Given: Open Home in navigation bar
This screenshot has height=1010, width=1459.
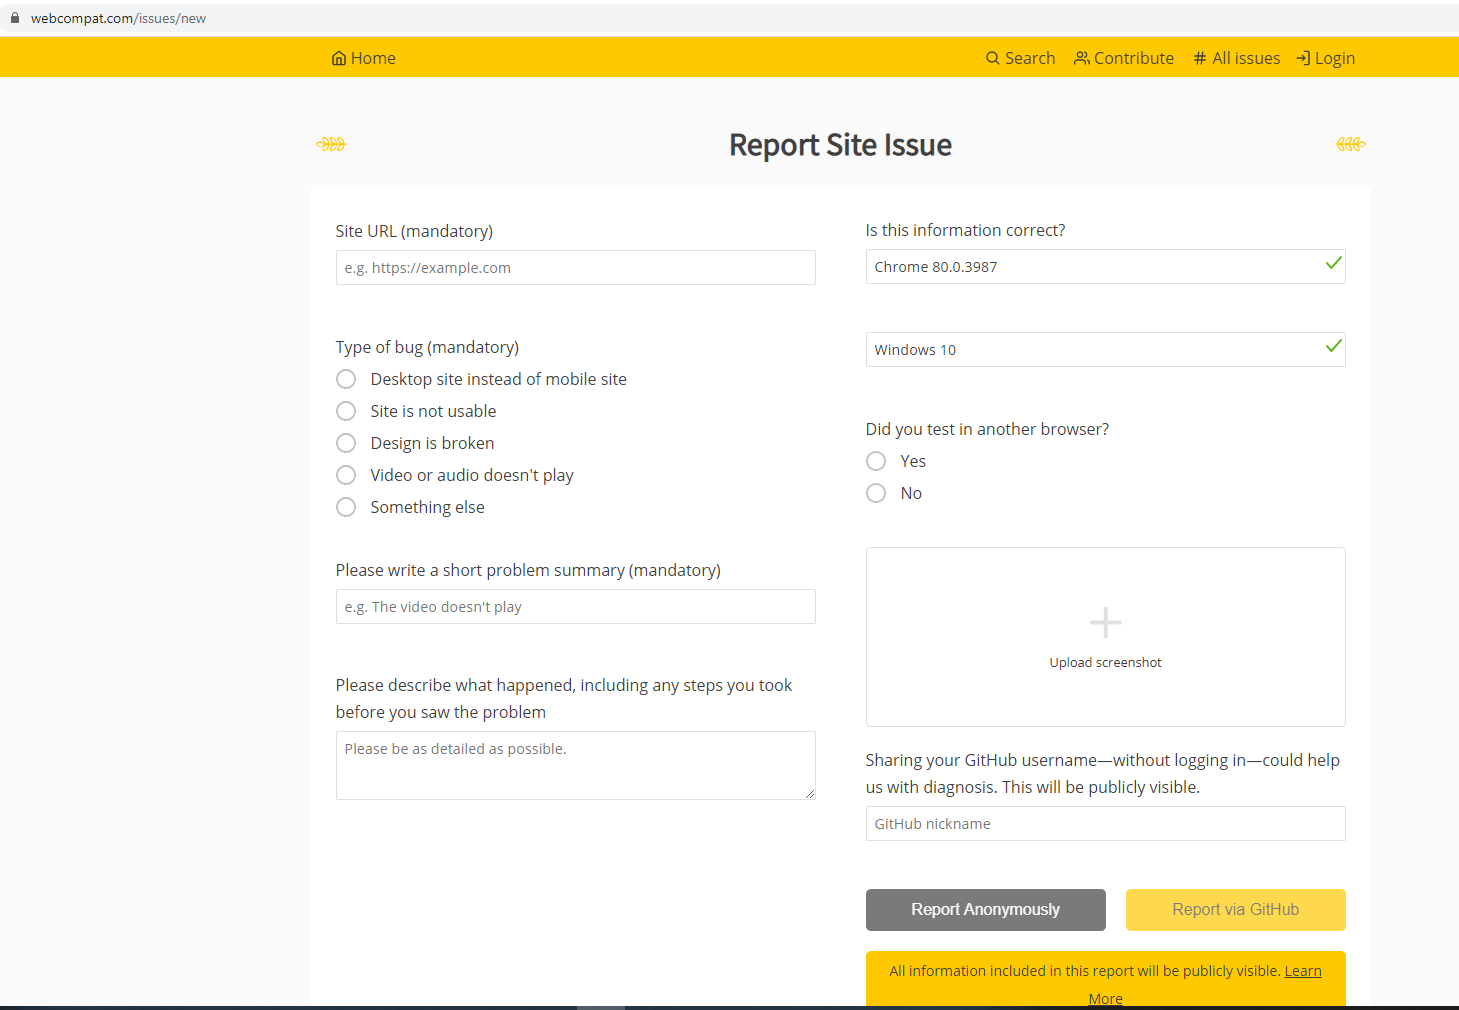Looking at the screenshot, I should tap(364, 58).
